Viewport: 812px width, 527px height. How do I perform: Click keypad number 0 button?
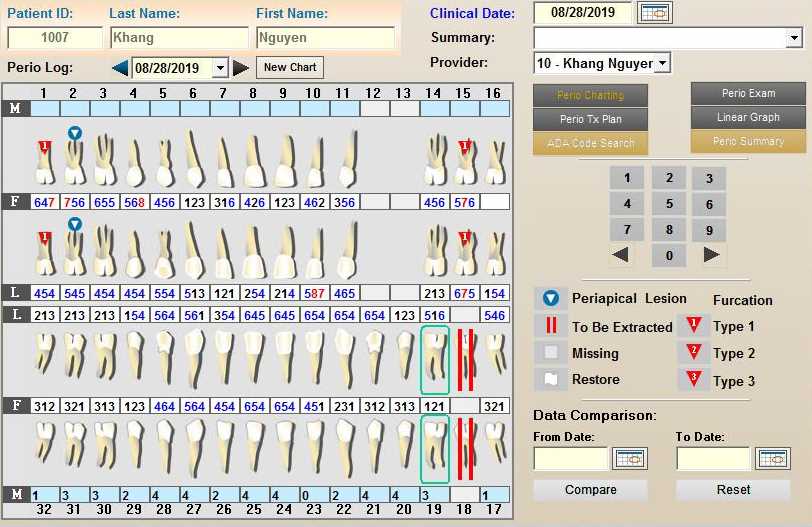(x=669, y=255)
